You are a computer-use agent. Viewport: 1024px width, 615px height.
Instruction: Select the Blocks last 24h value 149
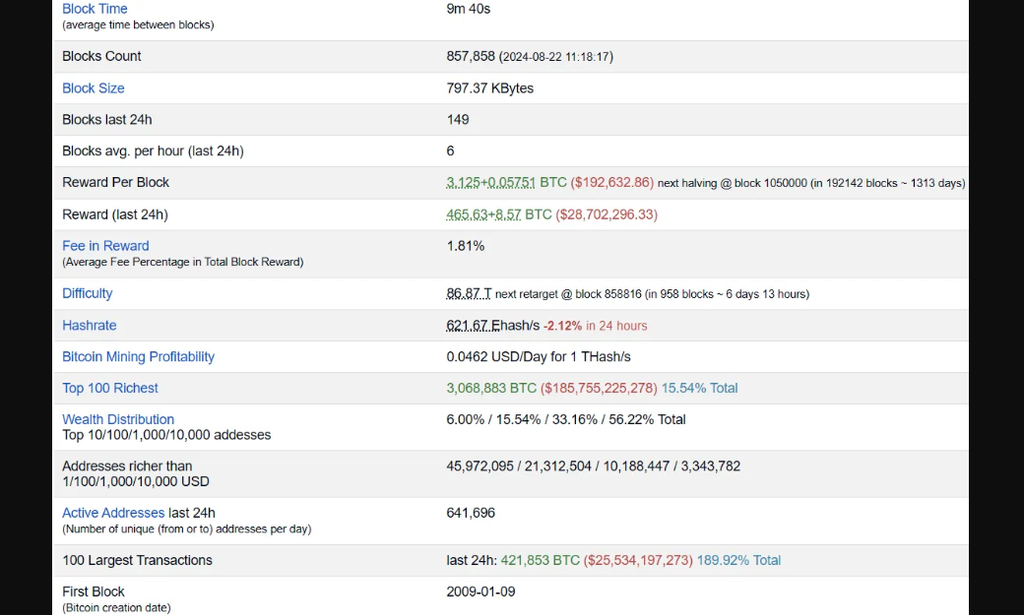(x=458, y=119)
